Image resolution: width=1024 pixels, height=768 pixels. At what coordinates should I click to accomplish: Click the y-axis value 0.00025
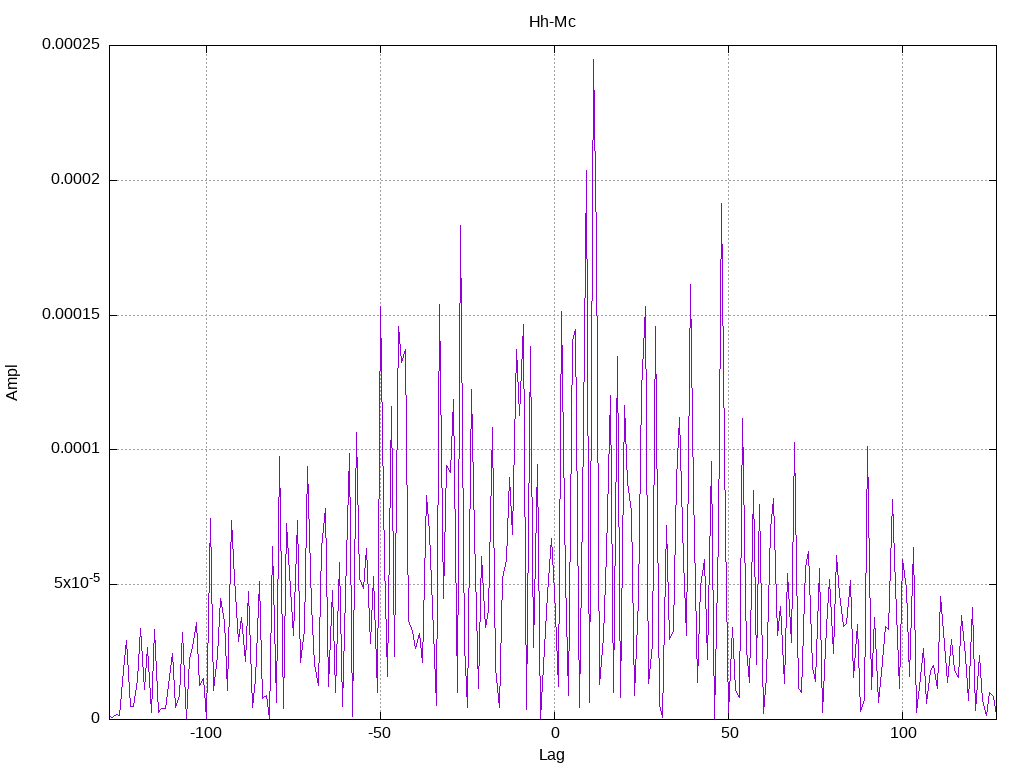(x=71, y=44)
